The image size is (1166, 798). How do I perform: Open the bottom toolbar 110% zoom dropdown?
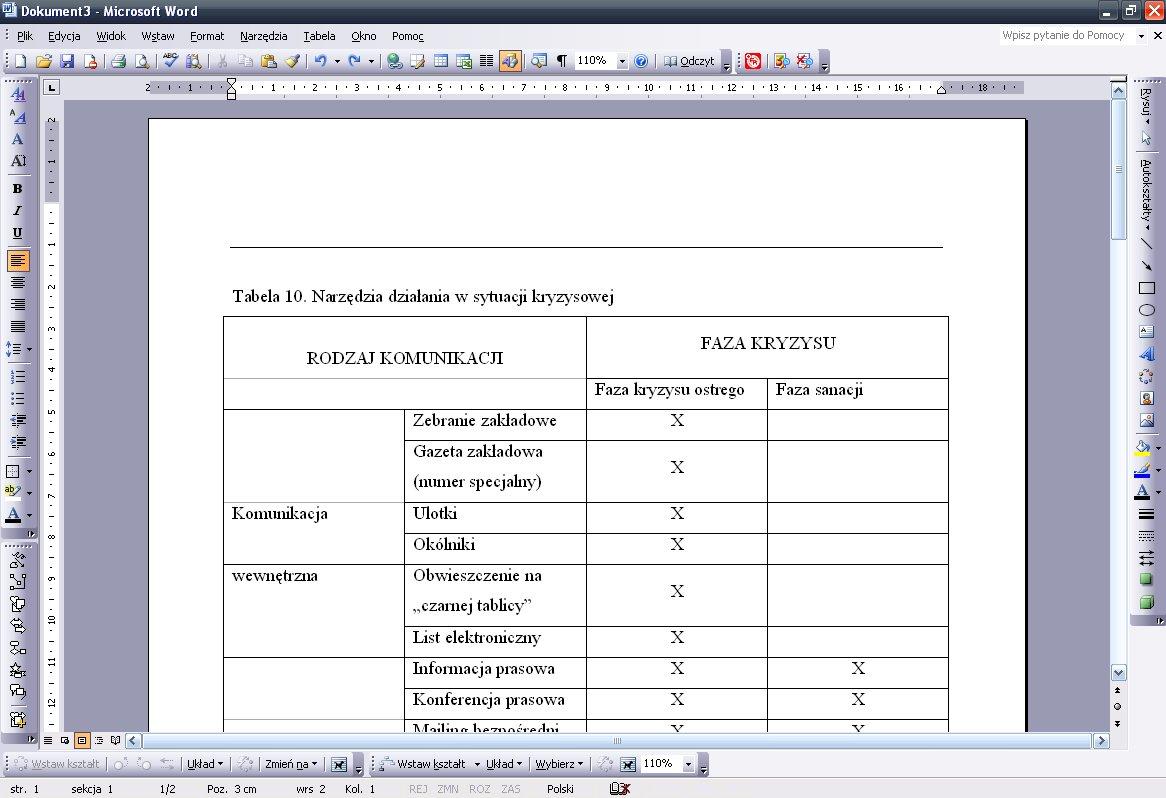(x=689, y=764)
